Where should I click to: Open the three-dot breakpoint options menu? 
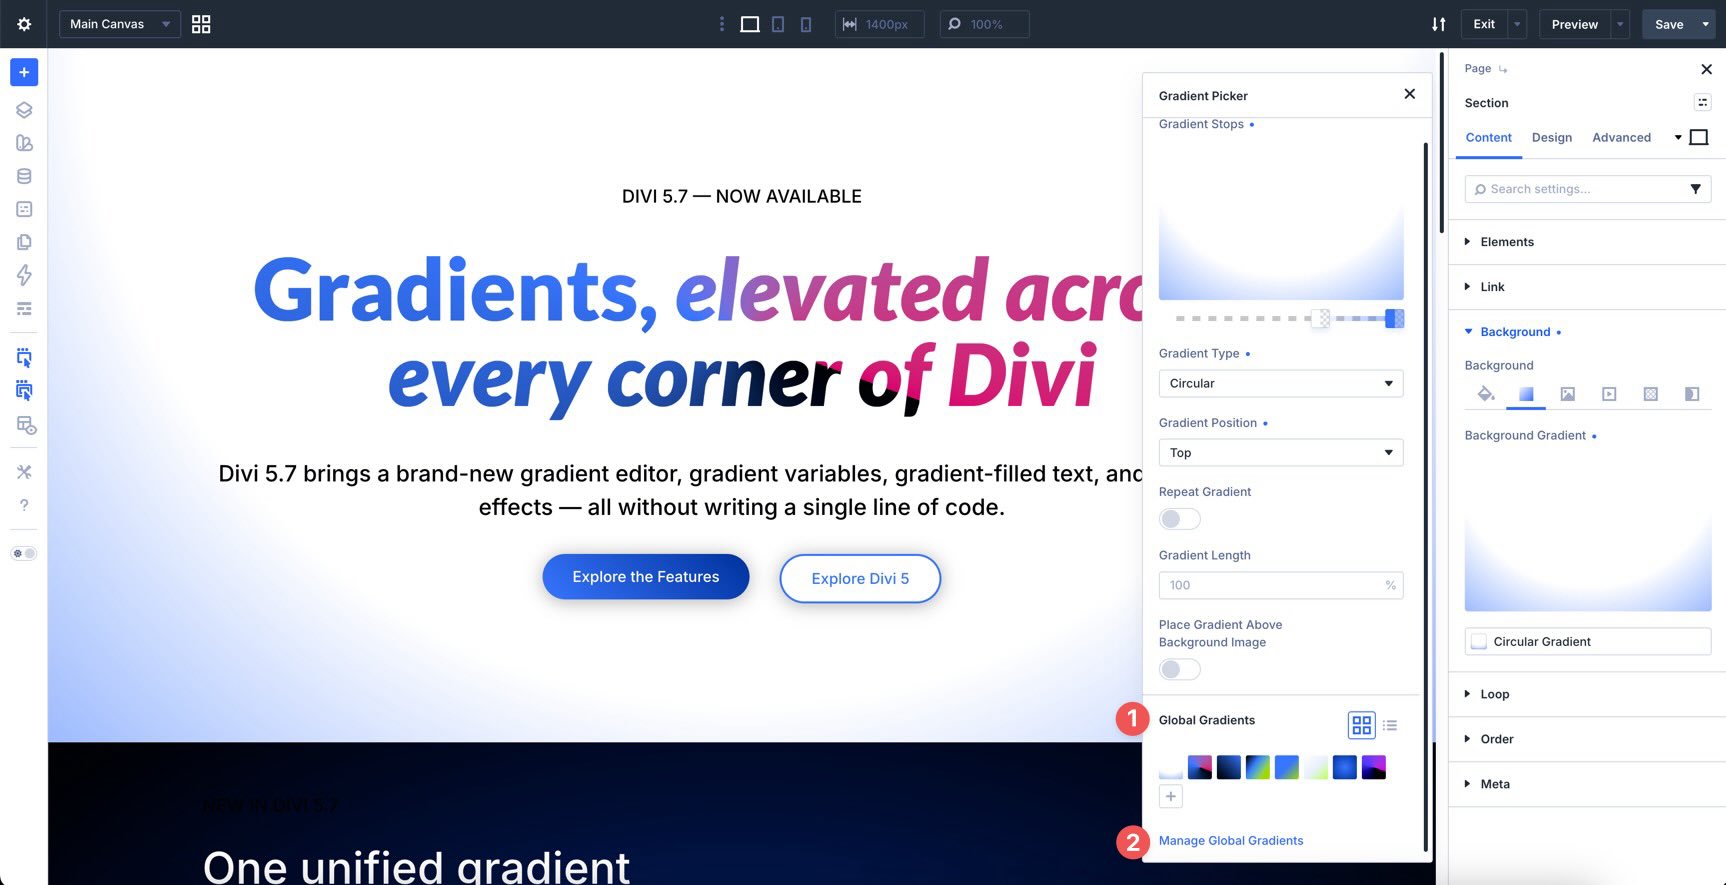[722, 24]
